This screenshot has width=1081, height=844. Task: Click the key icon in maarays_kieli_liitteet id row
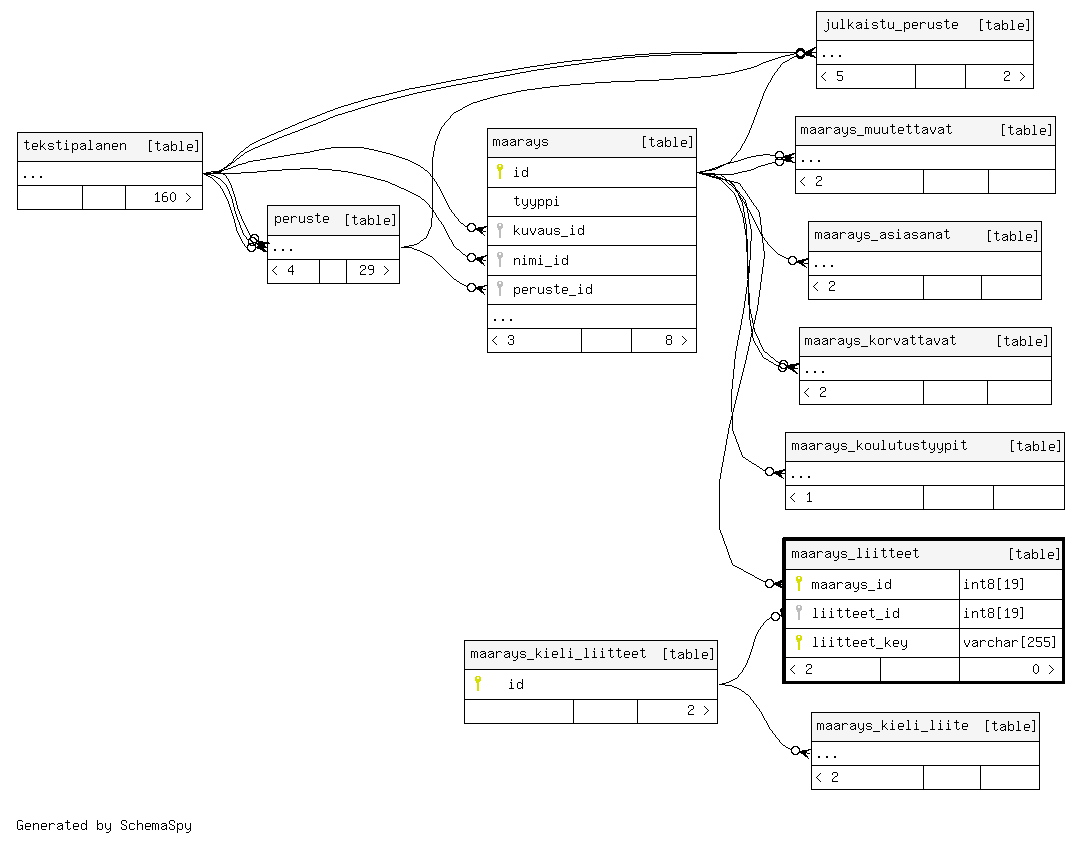[x=478, y=683]
